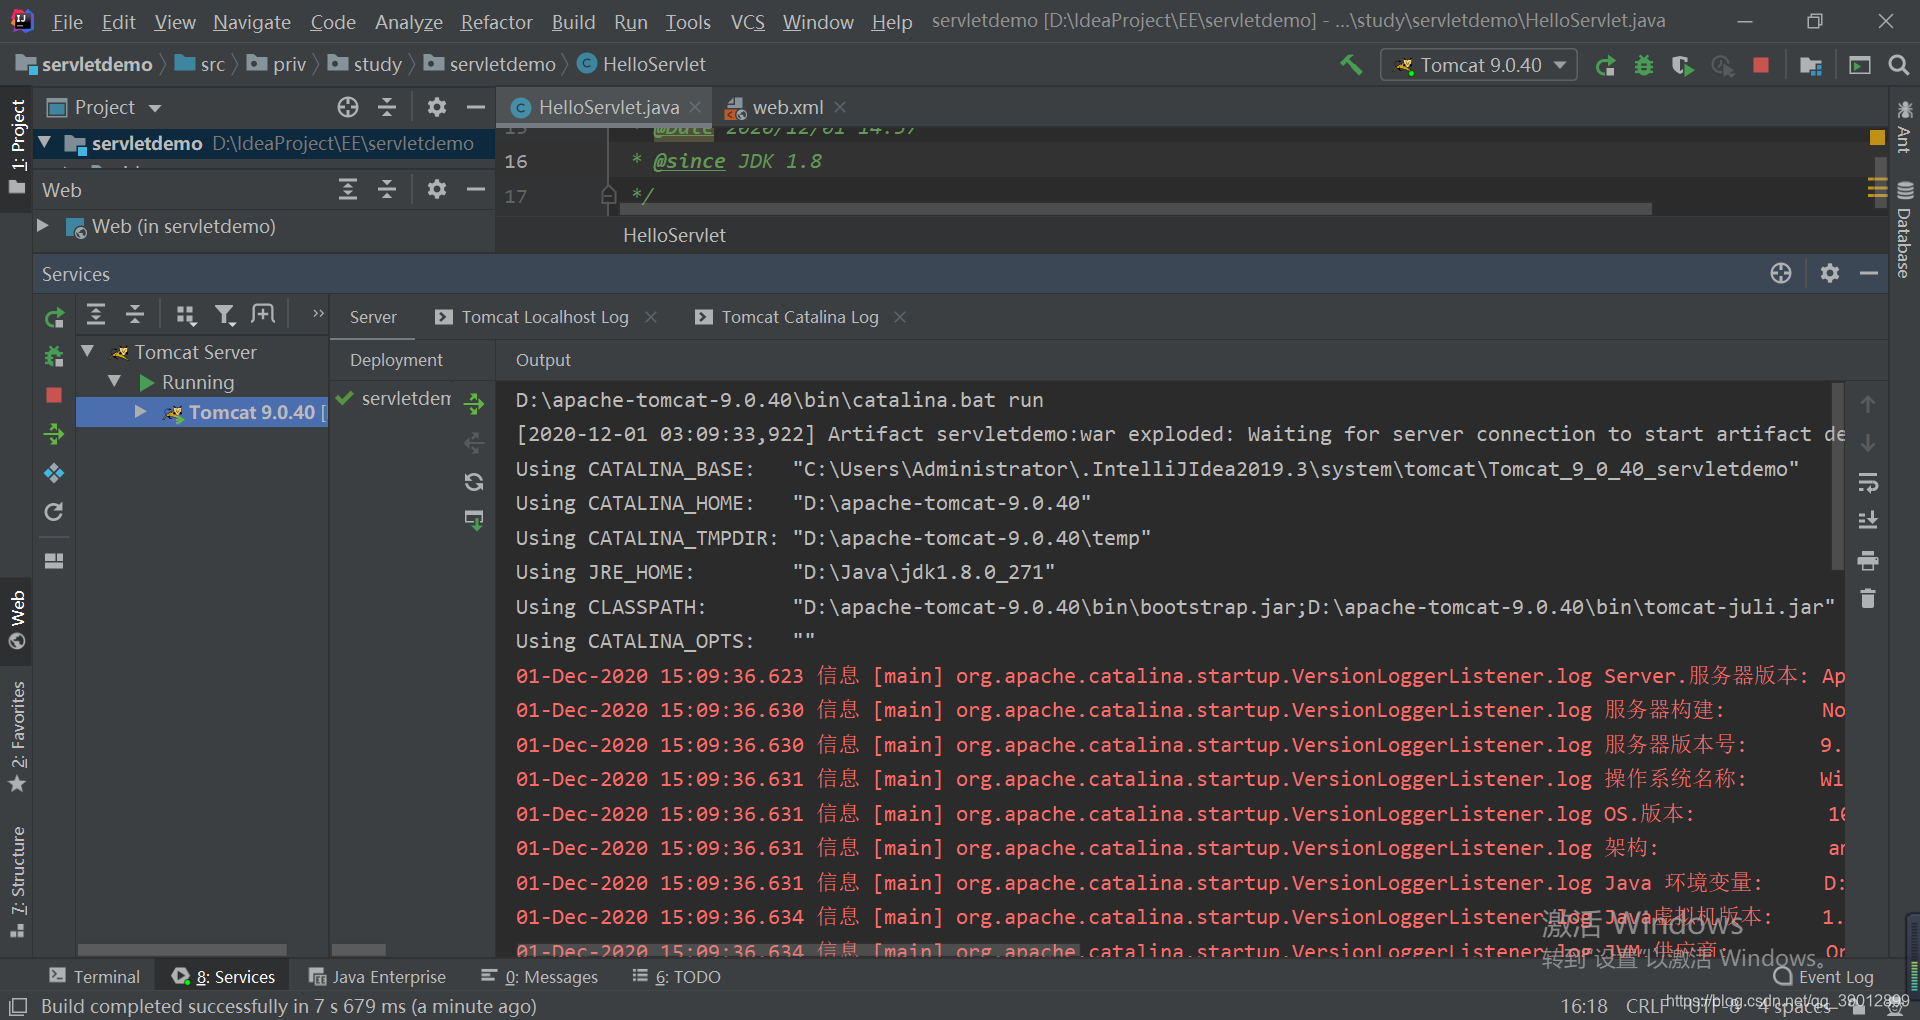Hide the Project panel
The height and width of the screenshot is (1020, 1920).
(x=476, y=107)
